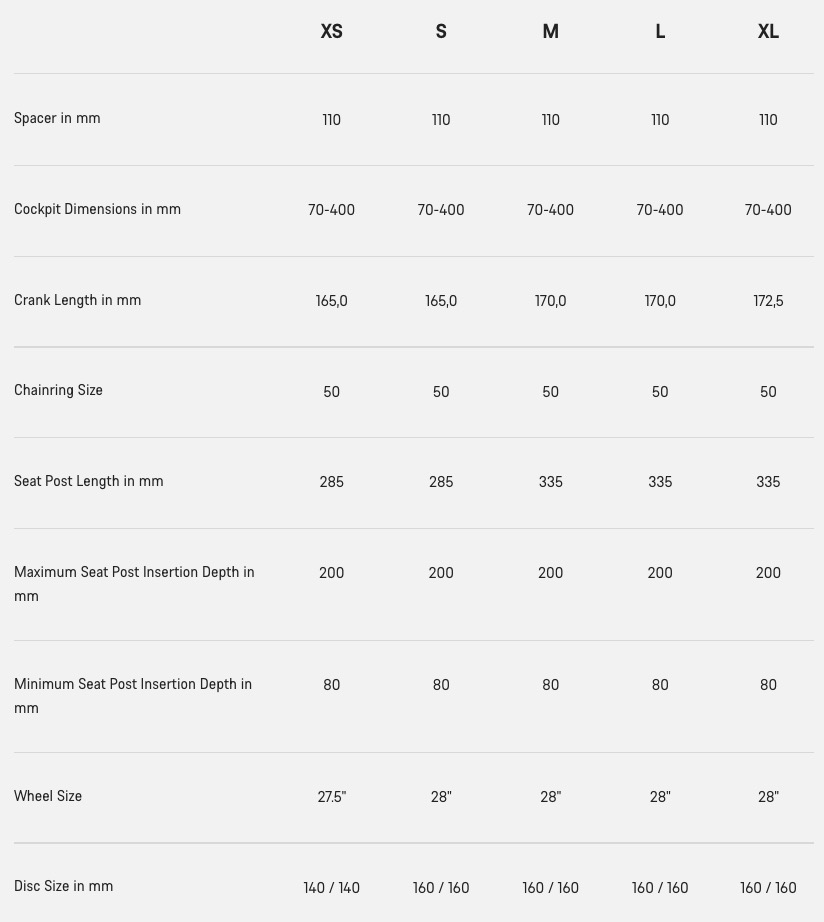The image size is (824, 922).
Task: Click the 172,5 crank length value for XL
Action: (x=768, y=301)
